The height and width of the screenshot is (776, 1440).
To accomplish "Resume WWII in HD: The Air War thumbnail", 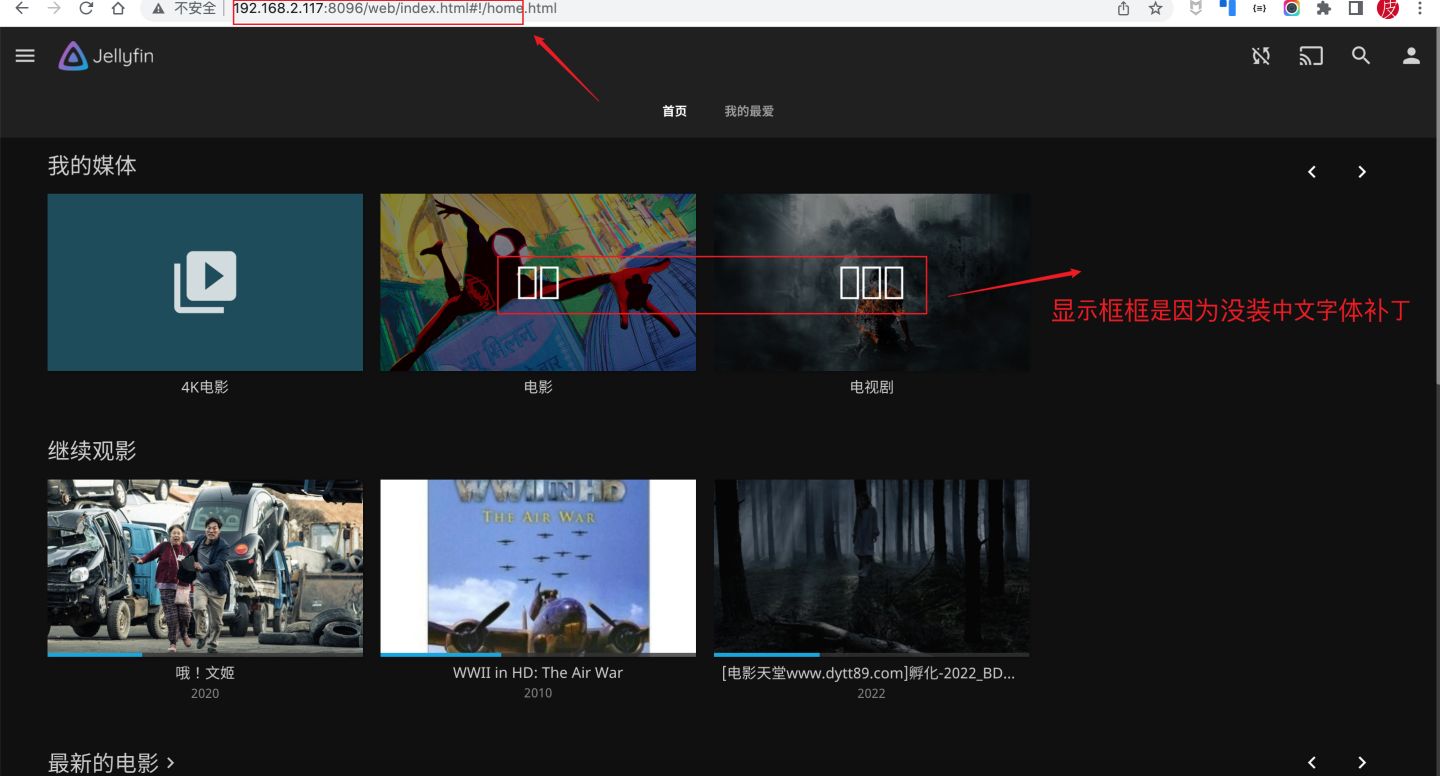I will point(538,567).
